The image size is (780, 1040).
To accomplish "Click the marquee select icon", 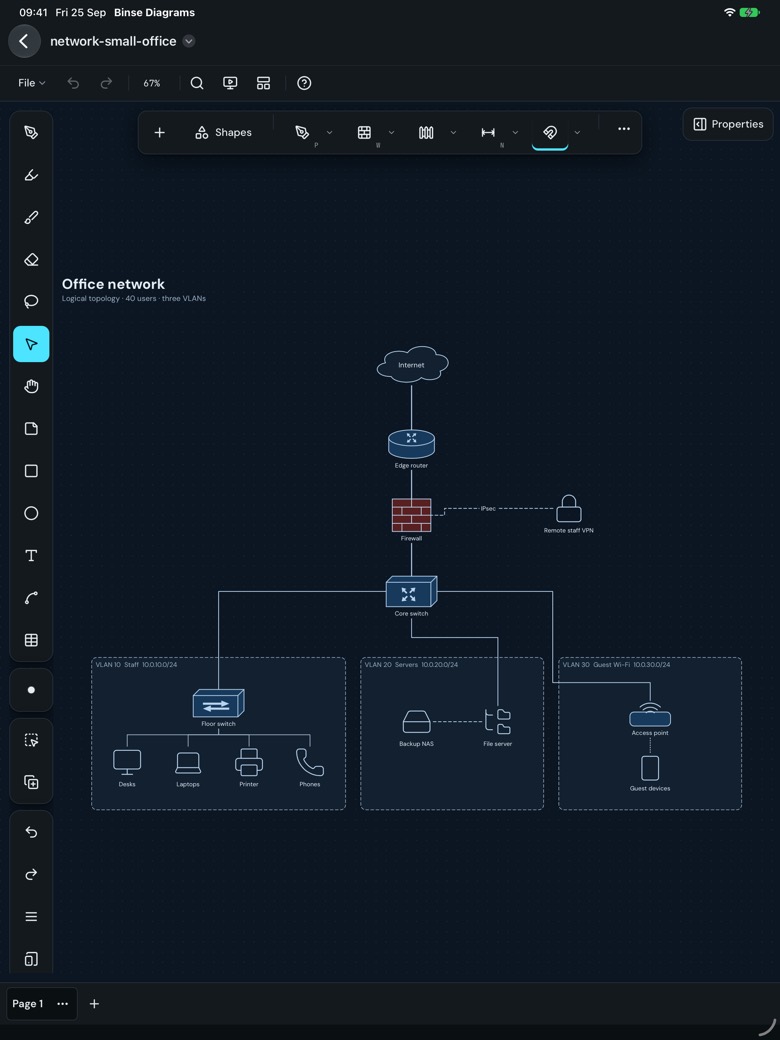I will point(31,740).
